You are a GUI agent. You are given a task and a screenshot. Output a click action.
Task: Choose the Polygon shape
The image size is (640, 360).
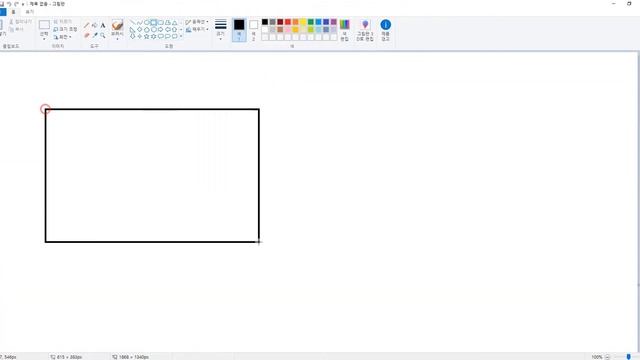point(168,22)
